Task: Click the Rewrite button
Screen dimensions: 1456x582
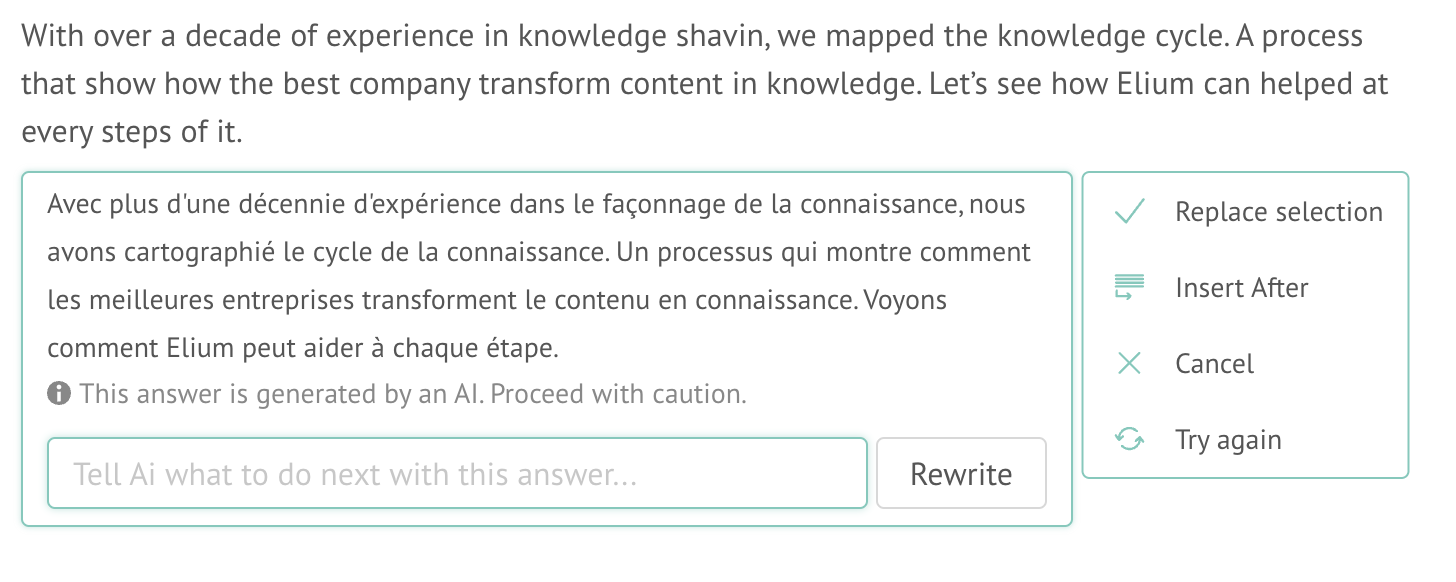Action: [961, 474]
